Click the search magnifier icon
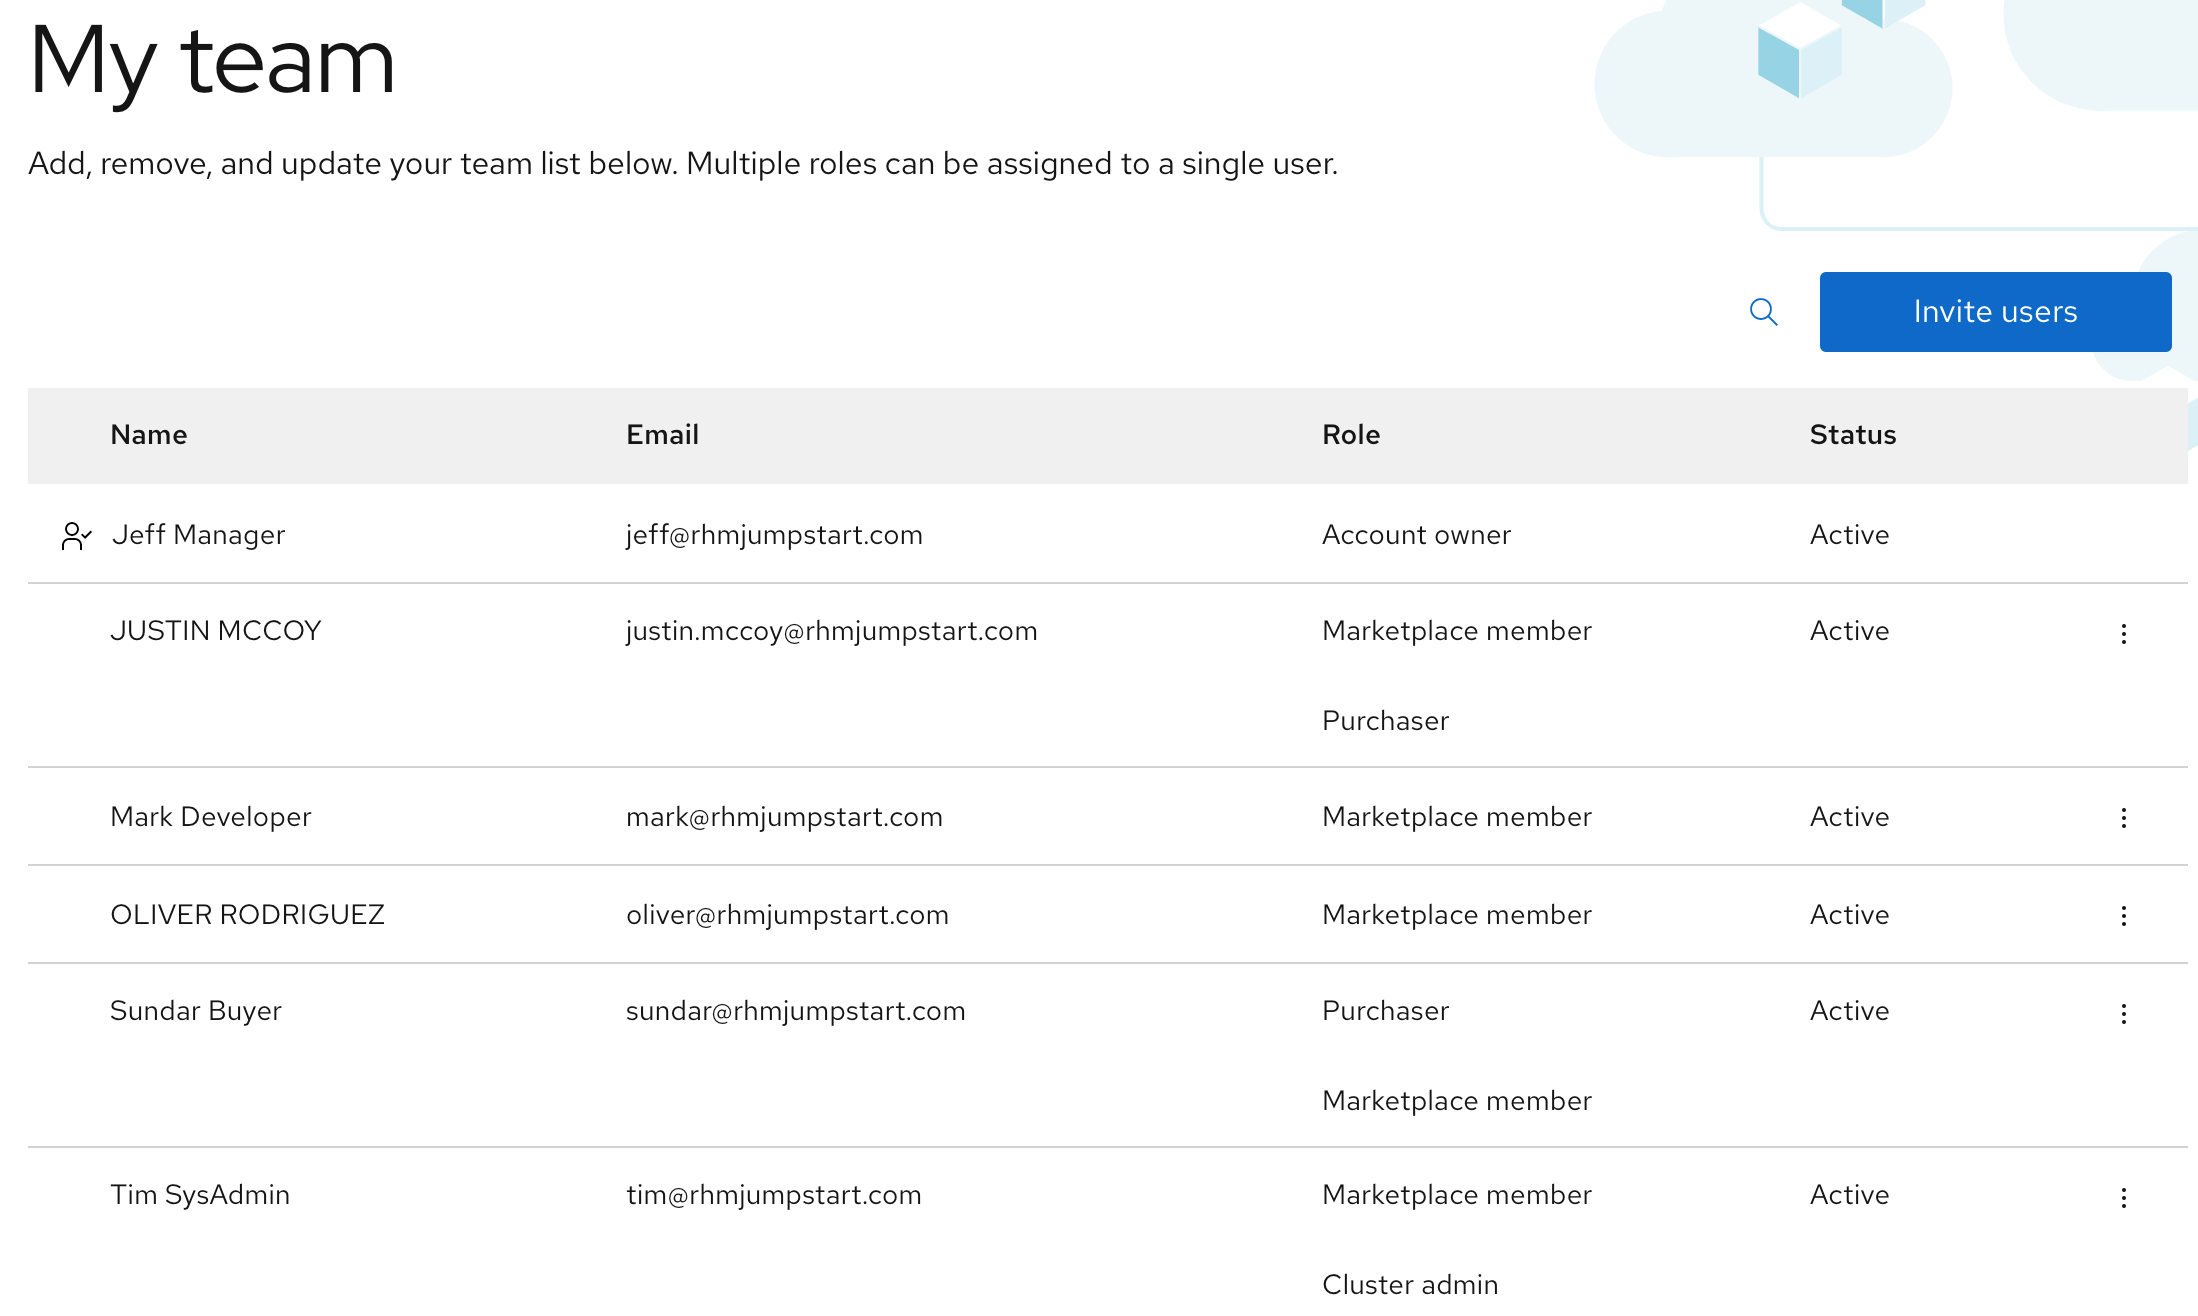 1764,312
